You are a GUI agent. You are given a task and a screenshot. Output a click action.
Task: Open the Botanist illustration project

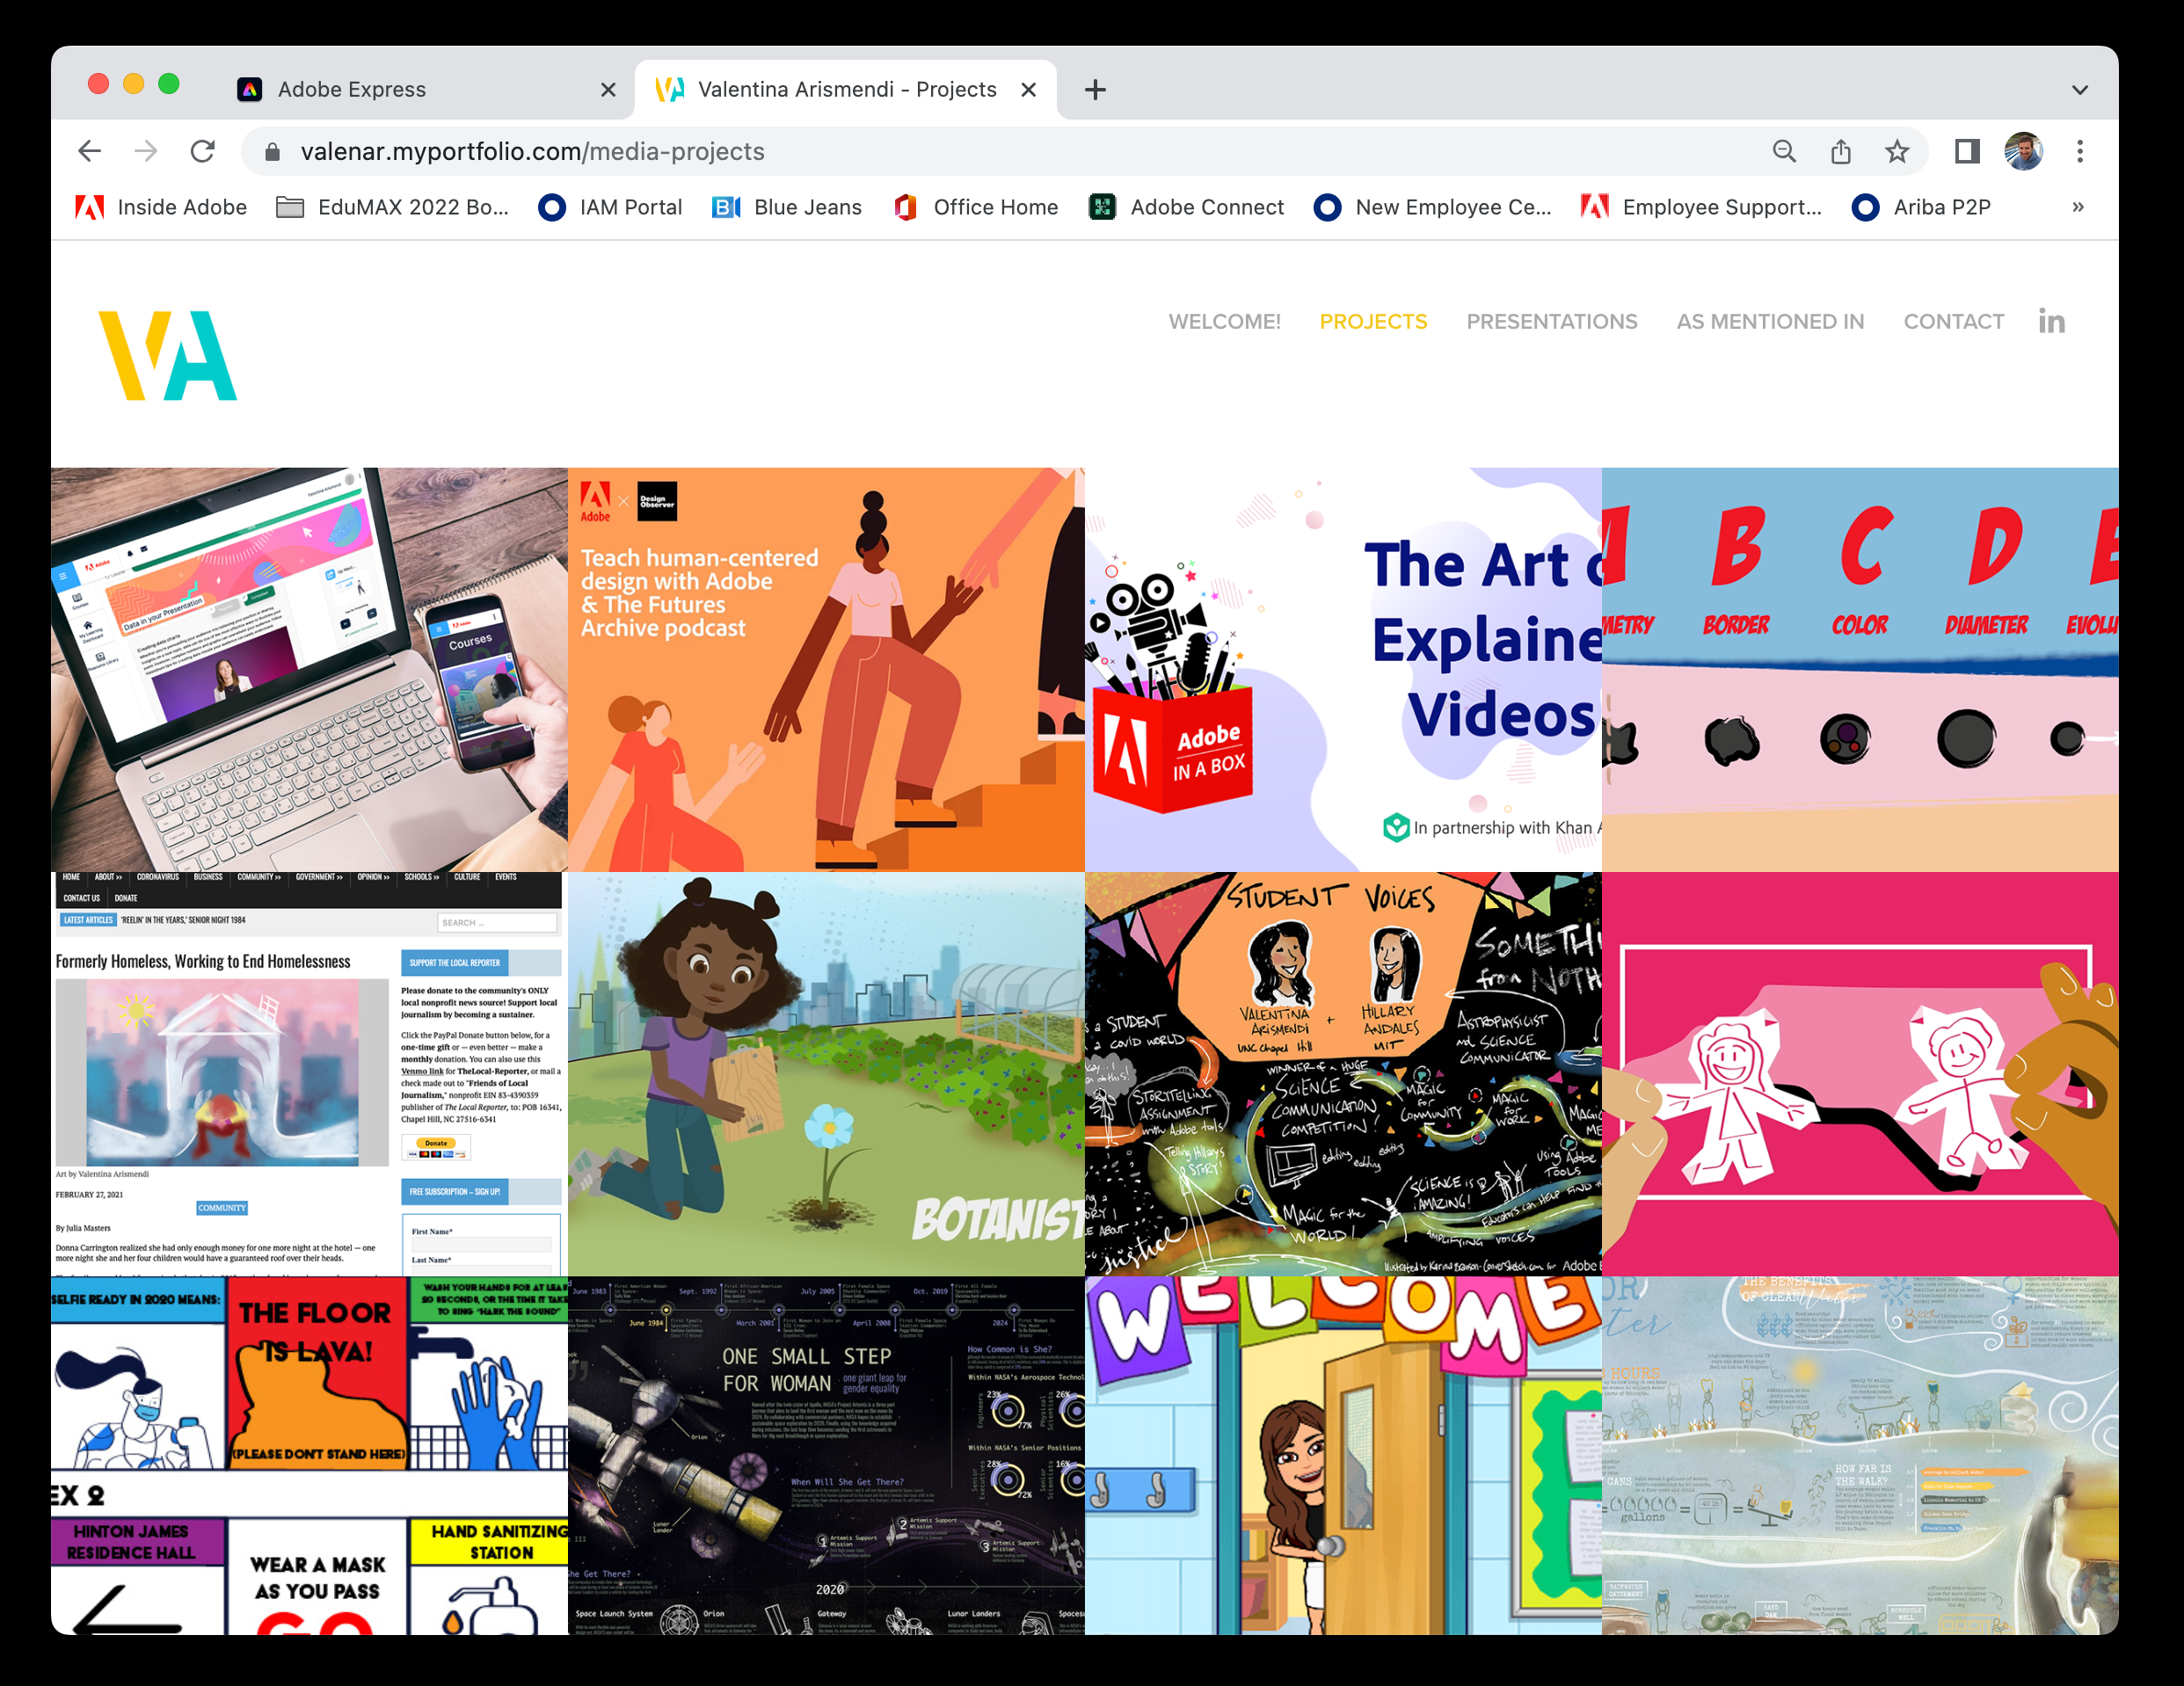tap(826, 1073)
